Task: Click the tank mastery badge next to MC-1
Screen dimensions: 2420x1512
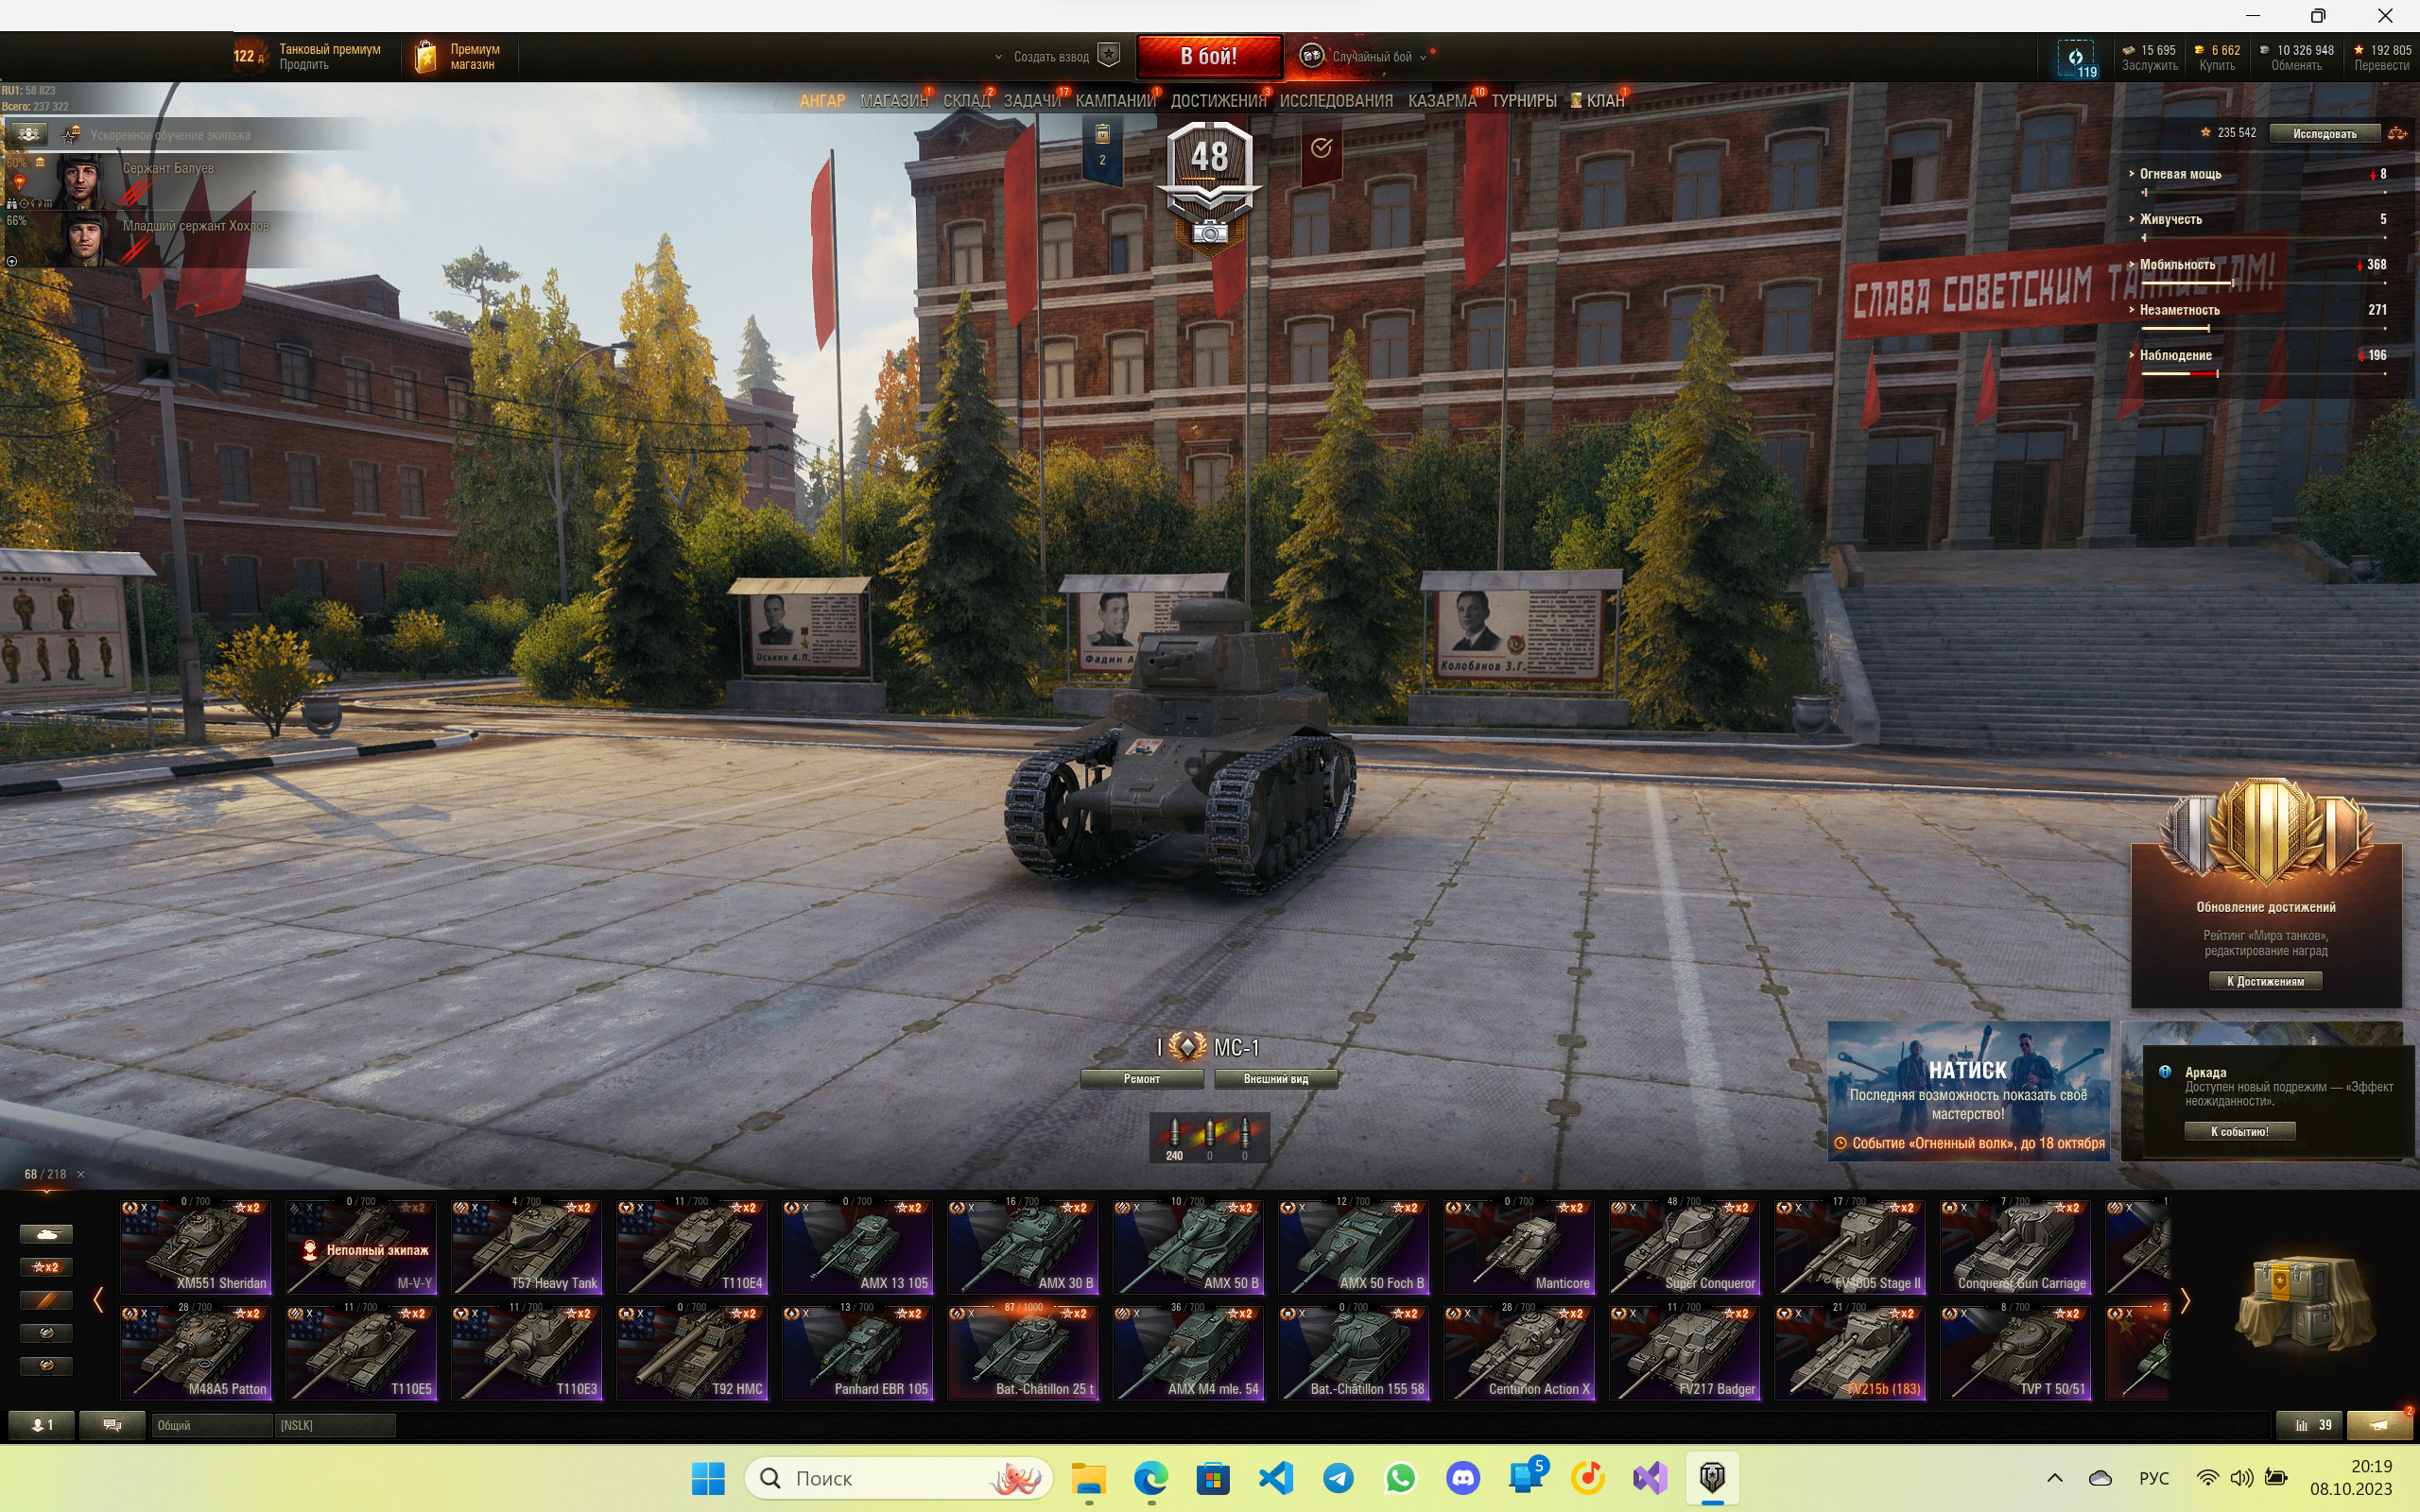Action: 1187,1046
